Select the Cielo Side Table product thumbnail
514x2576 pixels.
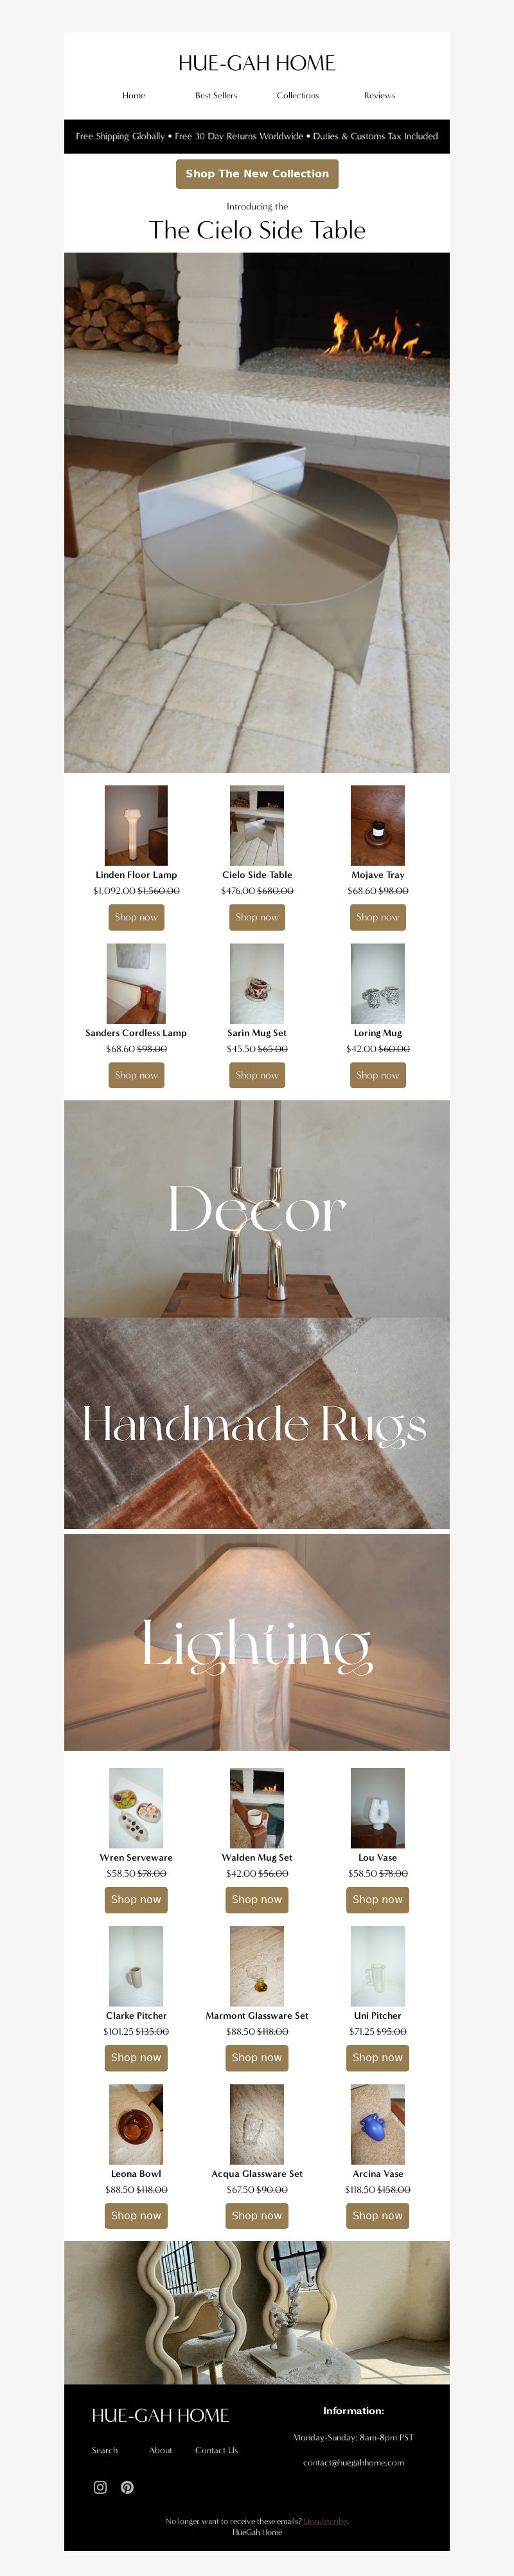click(257, 825)
